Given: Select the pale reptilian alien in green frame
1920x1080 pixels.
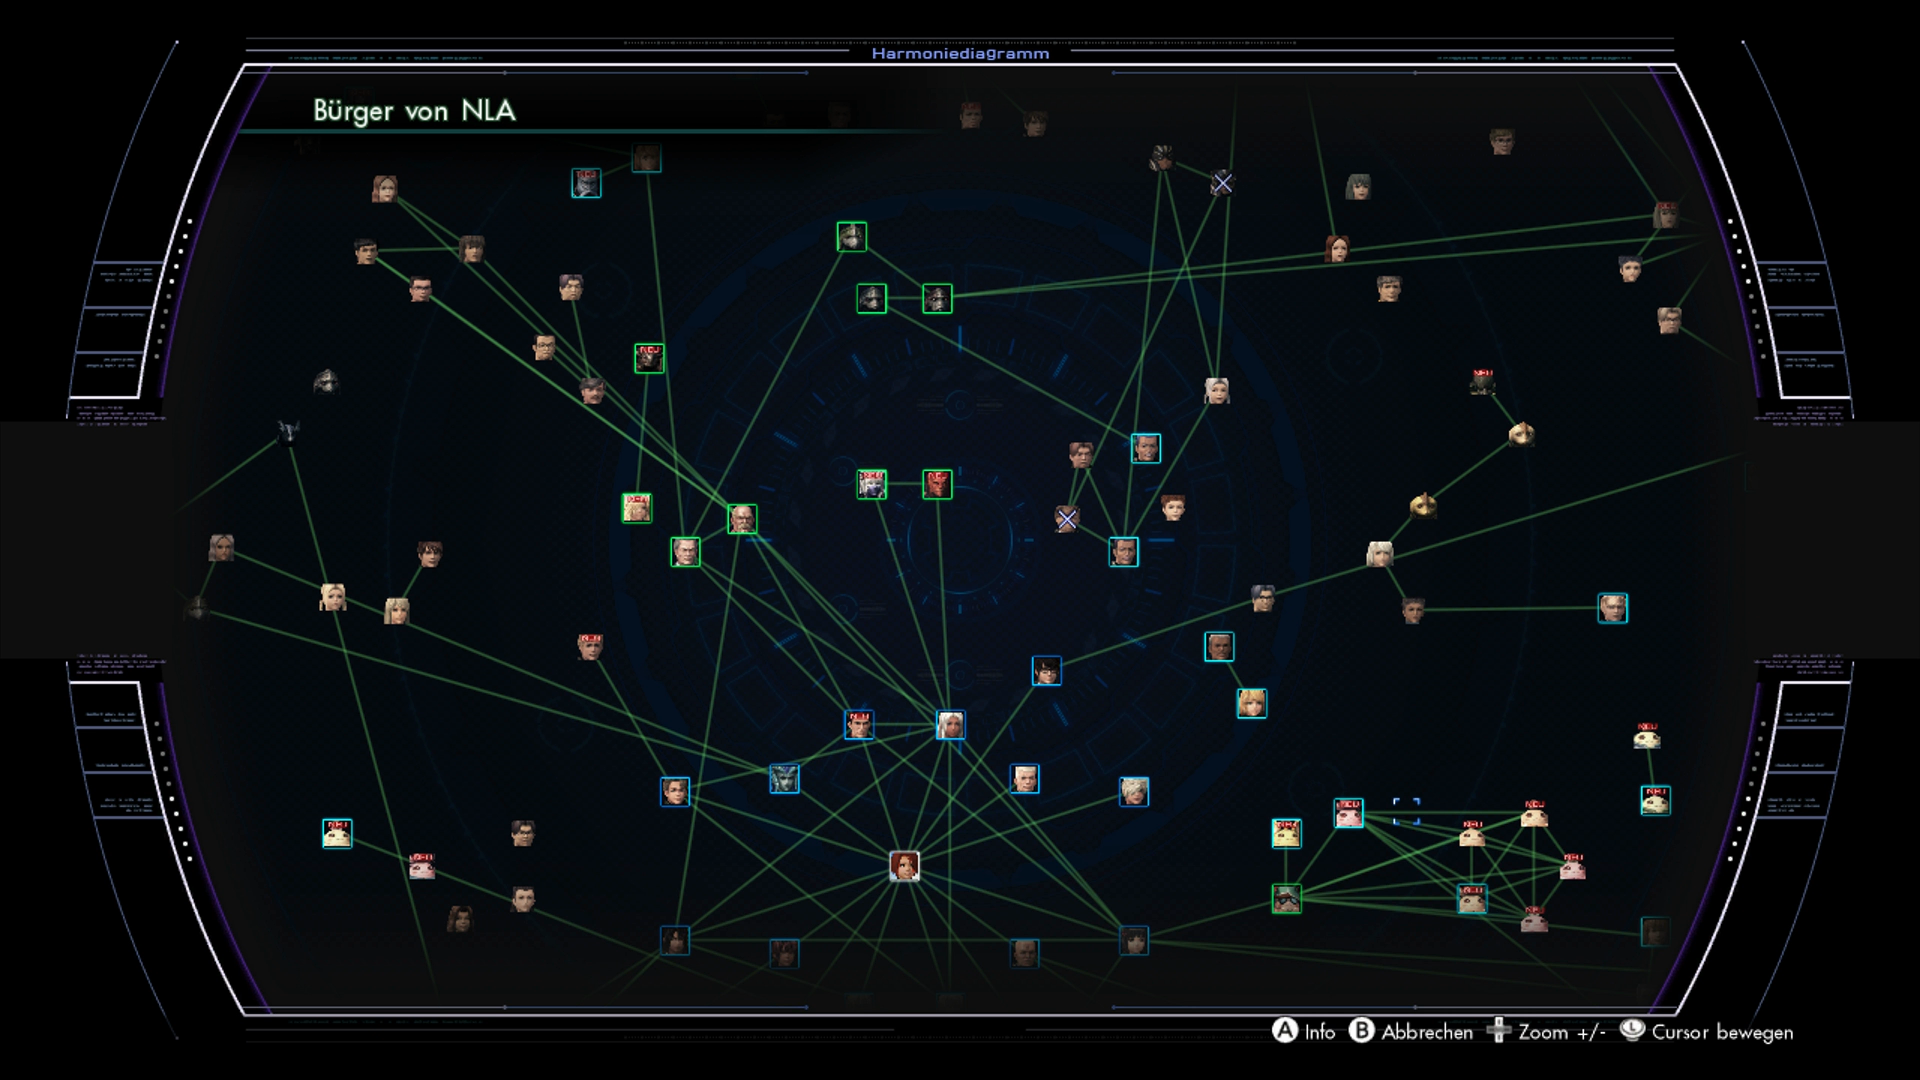Looking at the screenshot, I should tap(852, 237).
